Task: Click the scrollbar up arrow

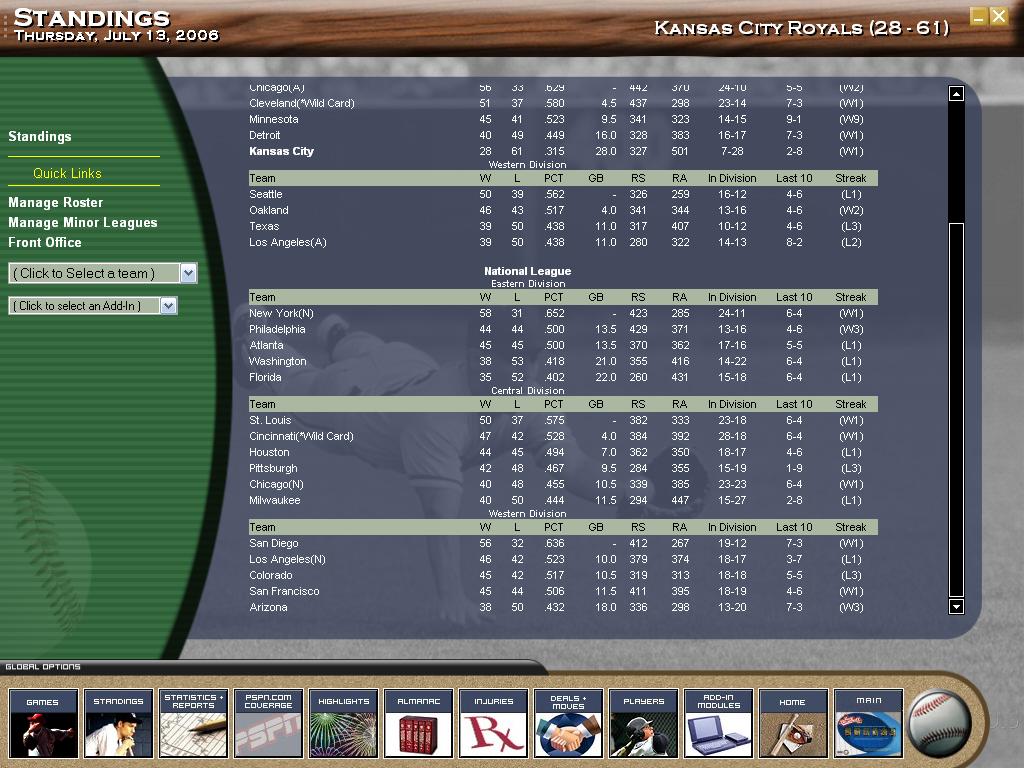Action: 956,94
